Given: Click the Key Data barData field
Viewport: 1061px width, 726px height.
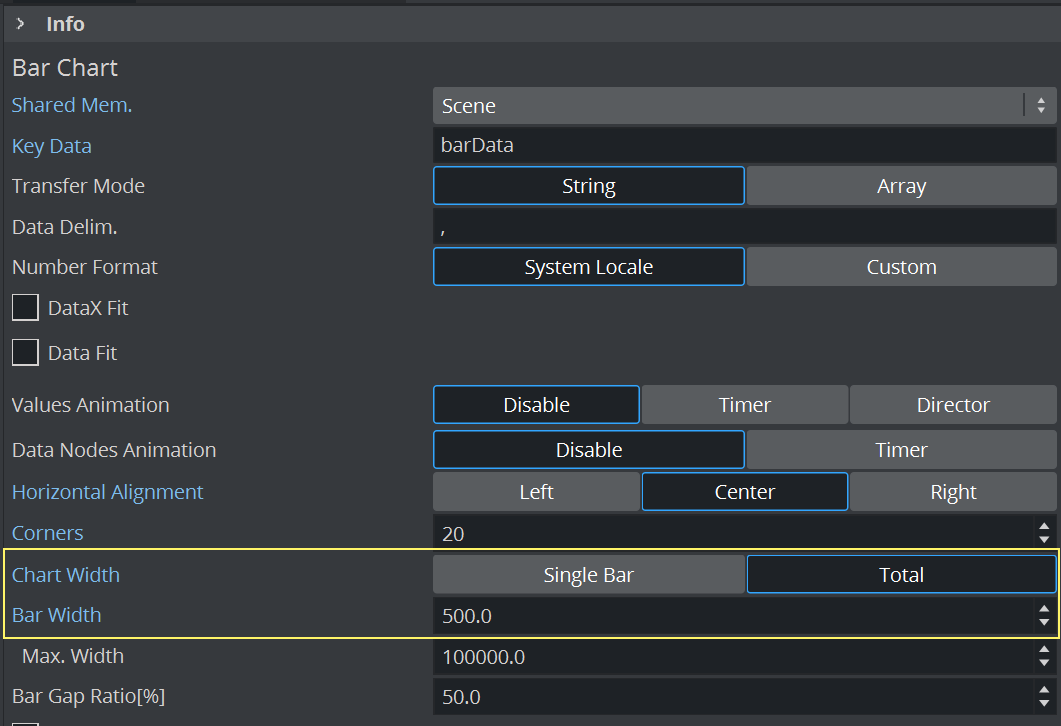Looking at the screenshot, I should tap(744, 146).
